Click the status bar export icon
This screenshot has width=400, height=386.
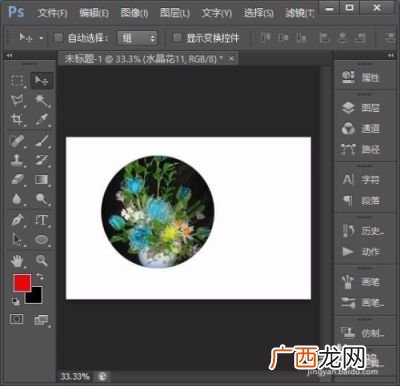[x=102, y=377]
